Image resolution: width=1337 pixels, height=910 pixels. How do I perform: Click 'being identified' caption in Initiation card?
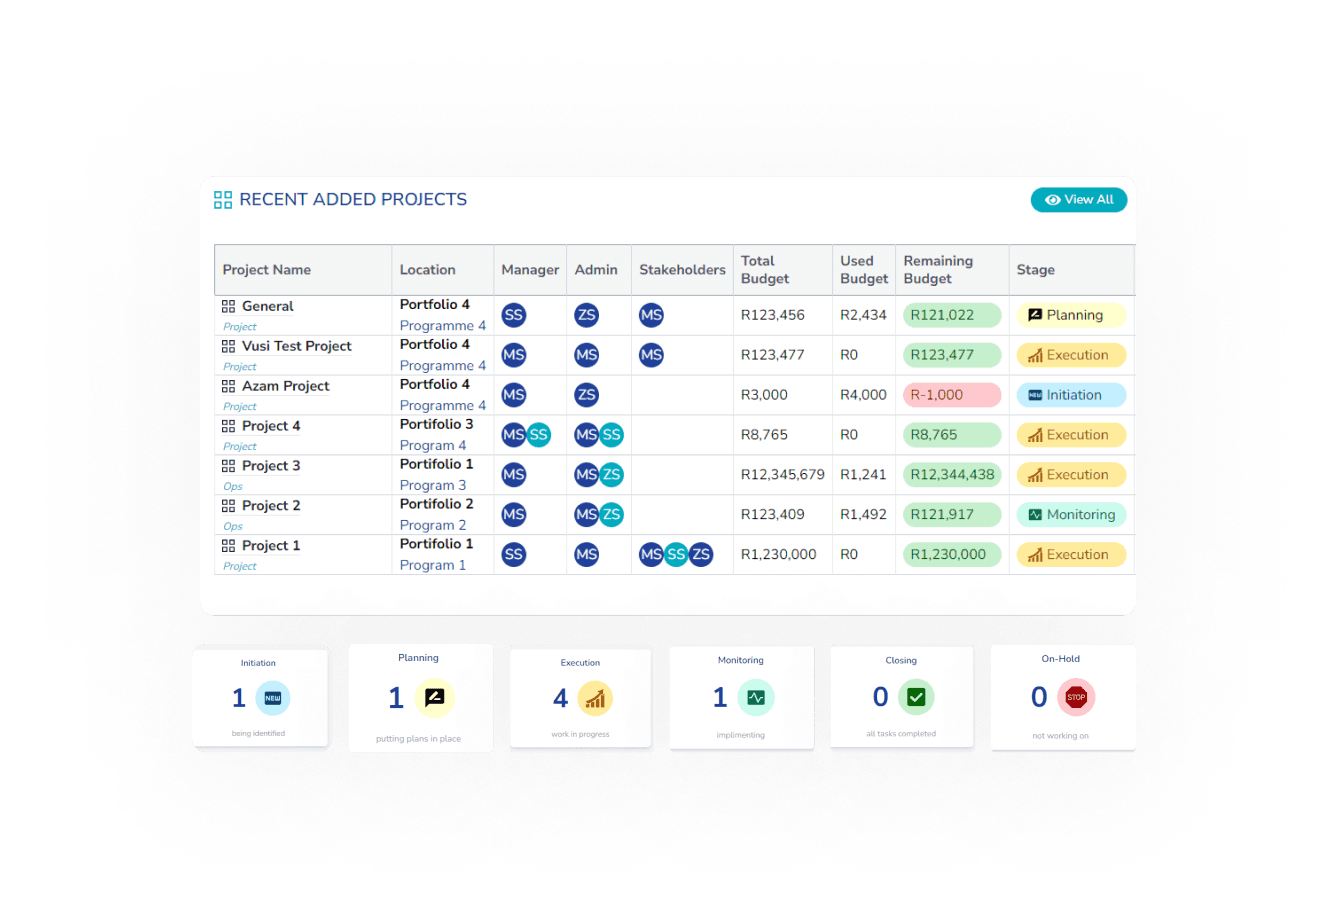pyautogui.click(x=258, y=734)
